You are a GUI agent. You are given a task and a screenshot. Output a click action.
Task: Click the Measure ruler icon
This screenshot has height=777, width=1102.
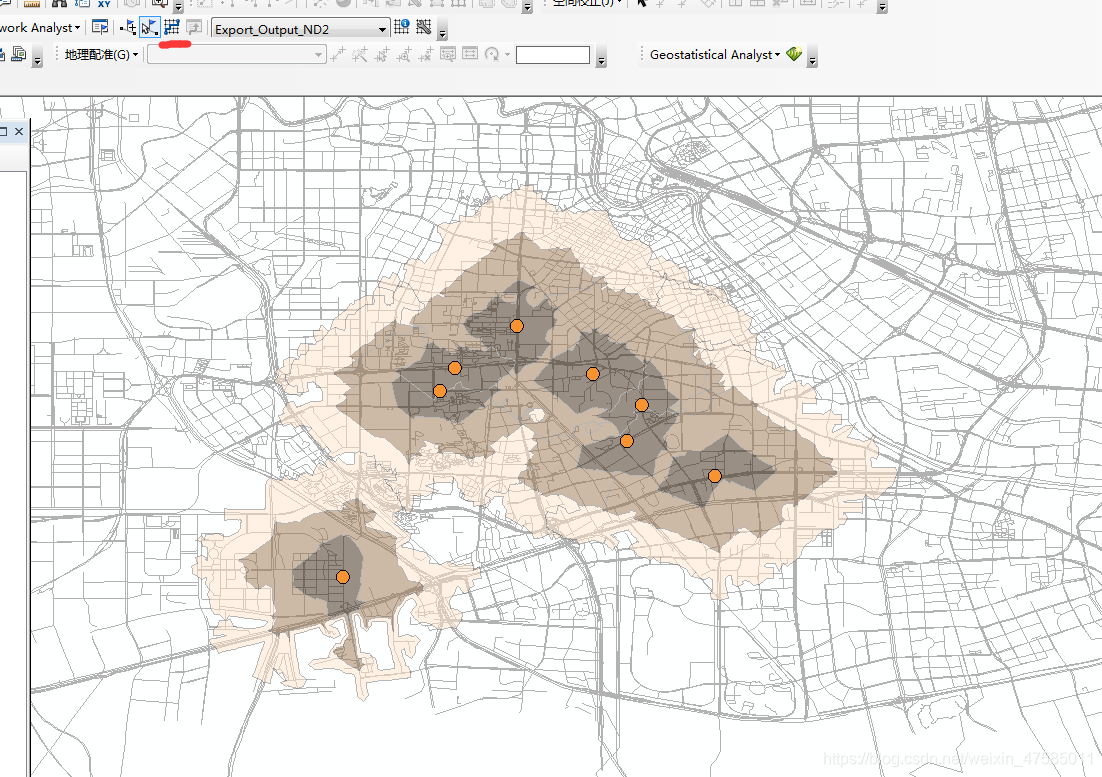(x=32, y=4)
